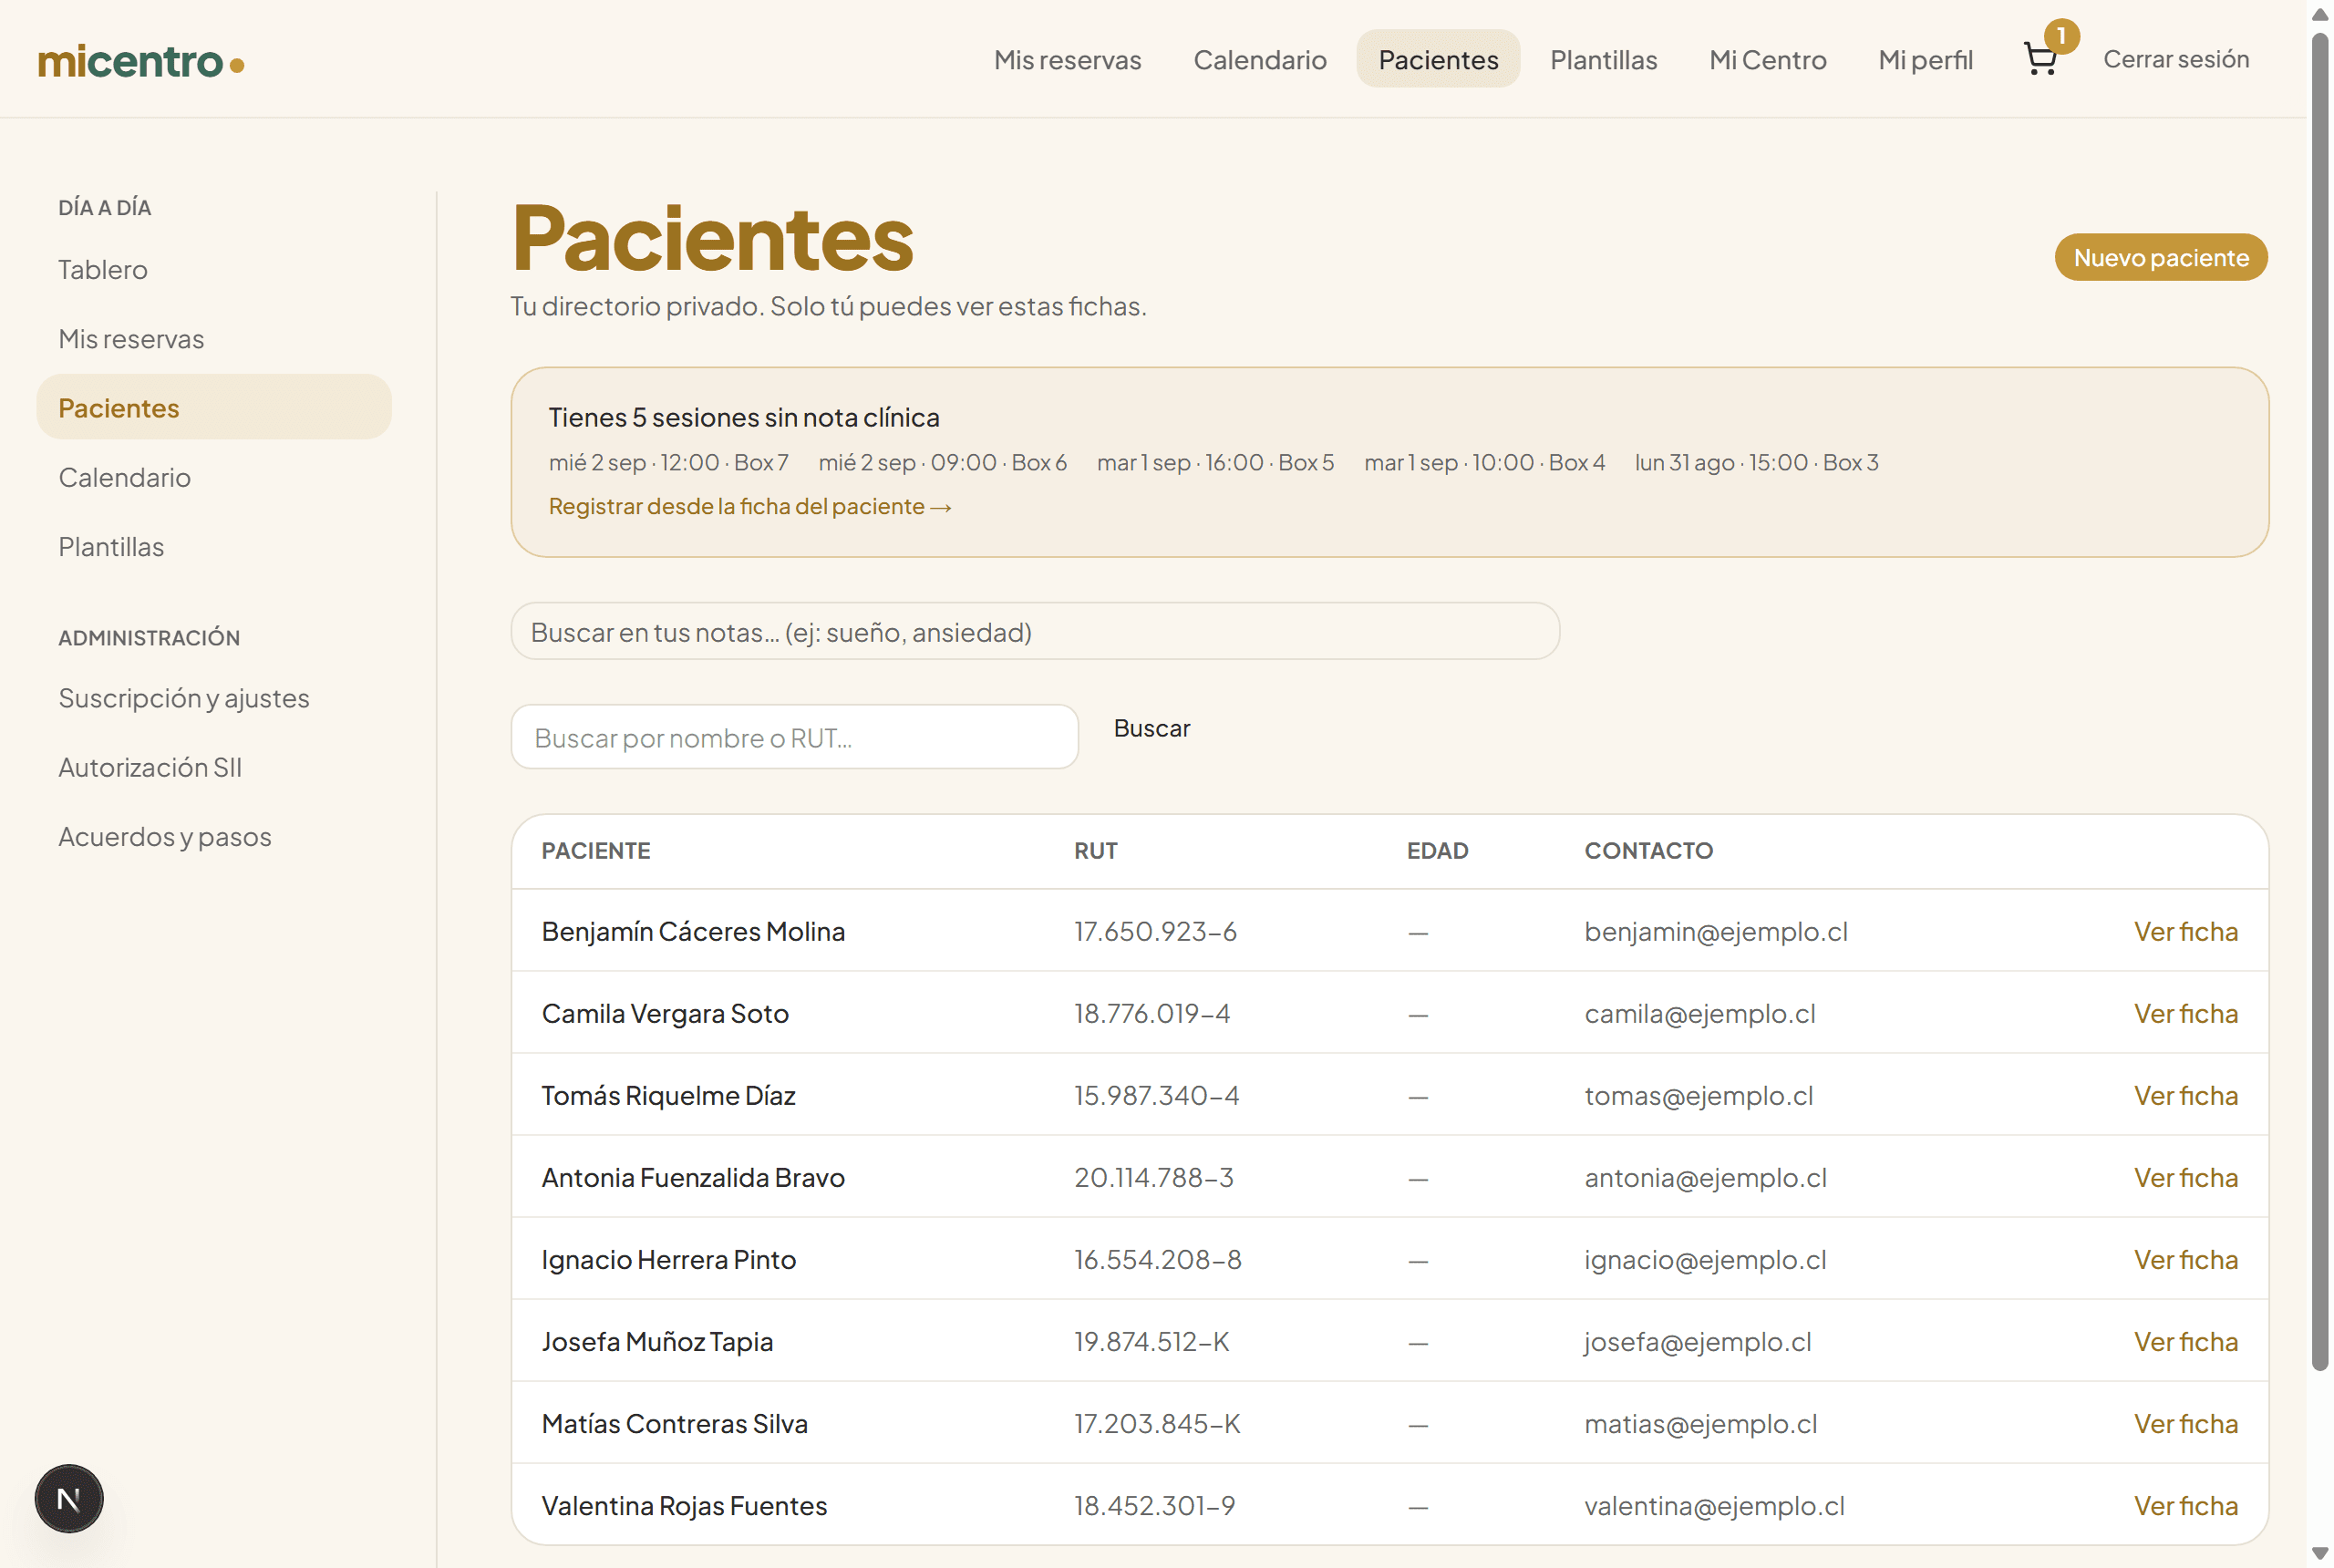Follow Registrar desde la ficha del paciente link
Viewport: 2334px width, 1568px height.
pos(750,506)
